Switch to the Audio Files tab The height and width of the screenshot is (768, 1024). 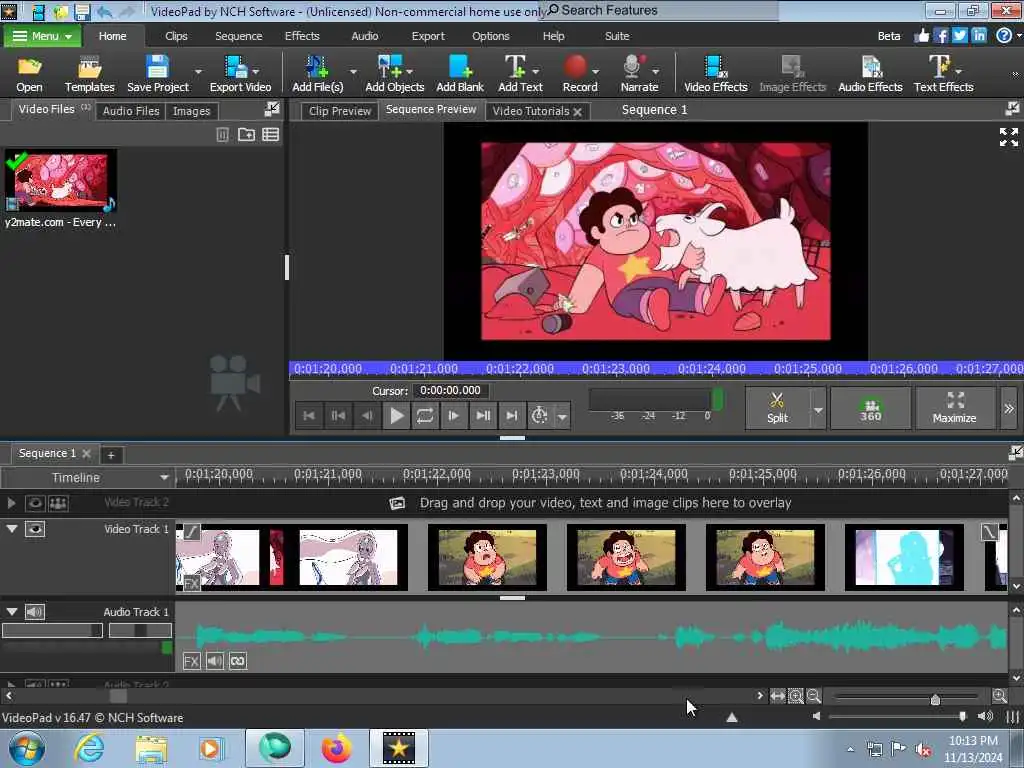(131, 111)
